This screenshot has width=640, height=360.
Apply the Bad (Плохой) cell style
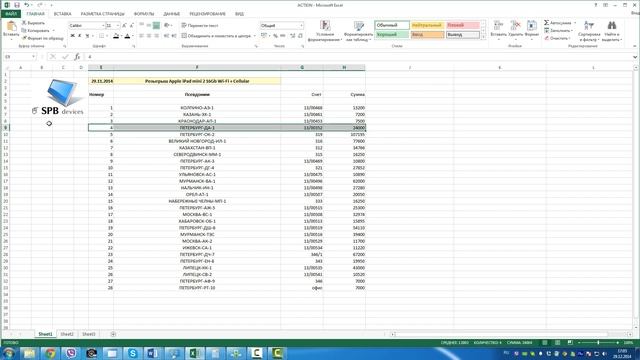[x=462, y=25]
